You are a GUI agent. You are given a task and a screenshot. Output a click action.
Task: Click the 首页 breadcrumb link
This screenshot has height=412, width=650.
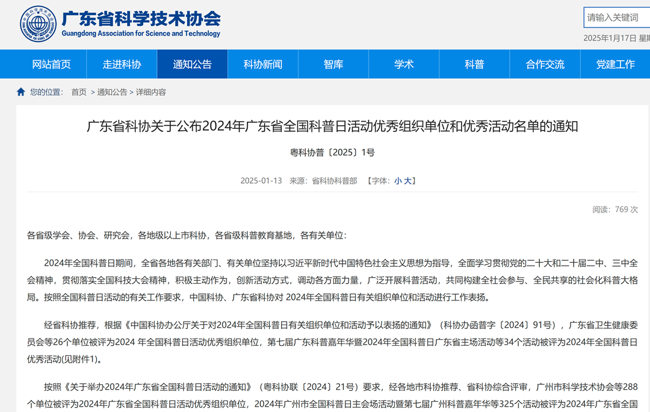[x=79, y=92]
